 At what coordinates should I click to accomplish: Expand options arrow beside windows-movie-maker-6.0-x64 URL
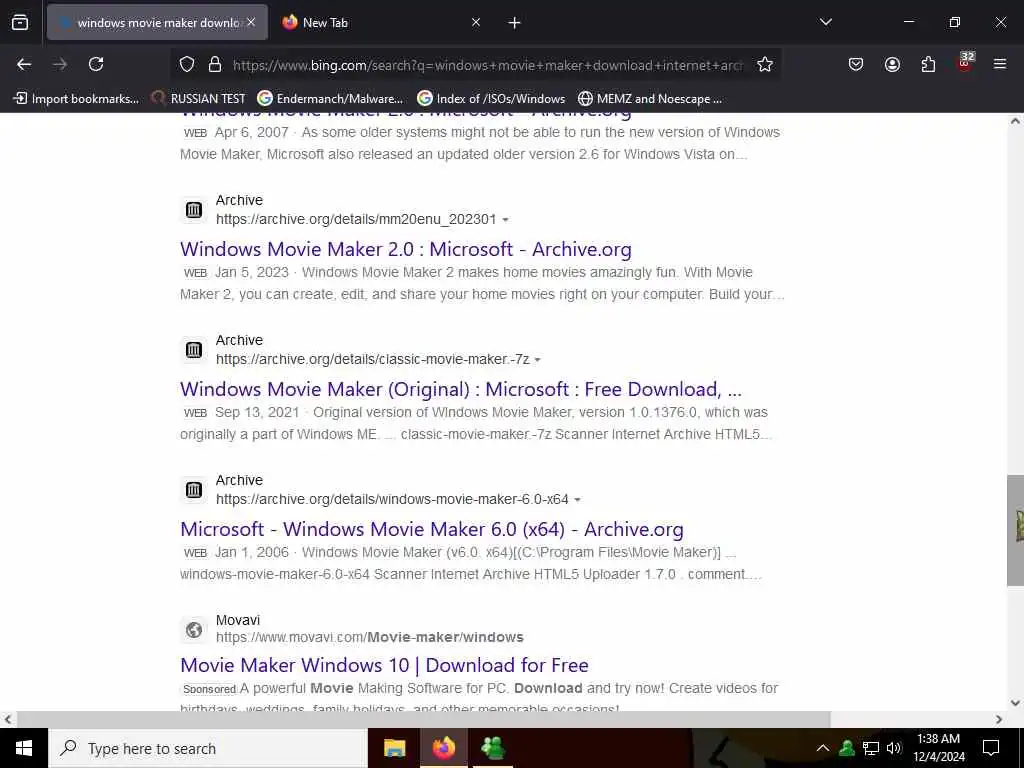pos(577,500)
